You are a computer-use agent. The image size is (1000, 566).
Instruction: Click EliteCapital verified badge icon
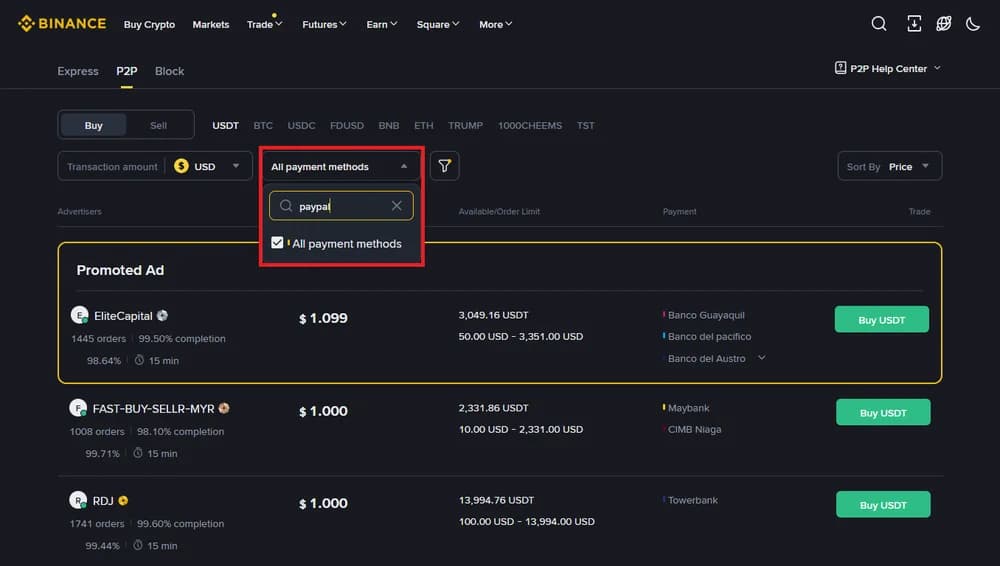(163, 315)
